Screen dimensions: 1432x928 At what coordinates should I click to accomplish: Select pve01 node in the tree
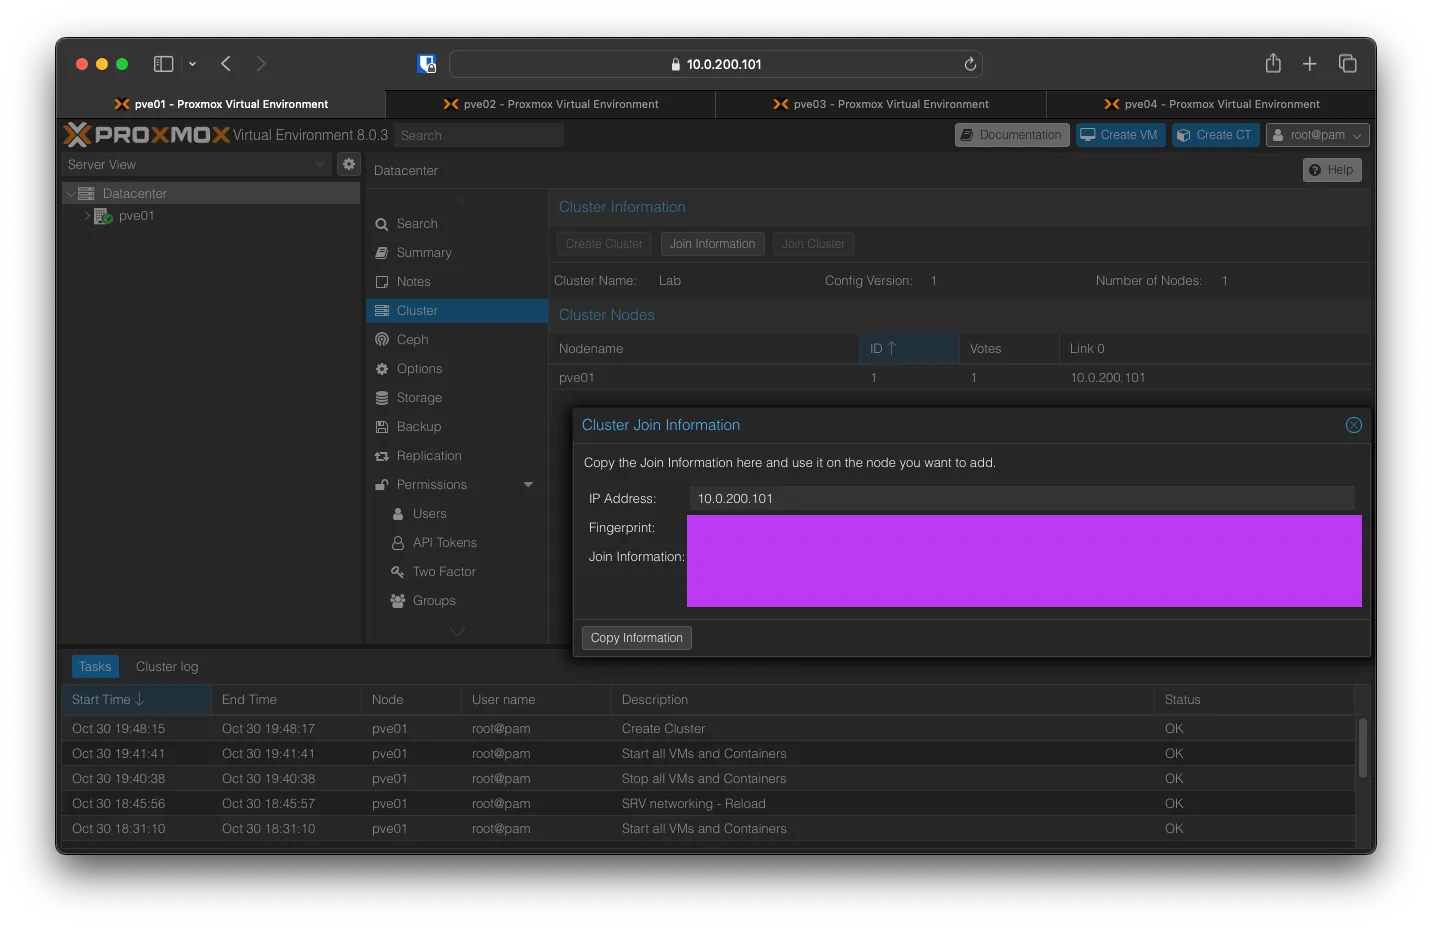136,216
